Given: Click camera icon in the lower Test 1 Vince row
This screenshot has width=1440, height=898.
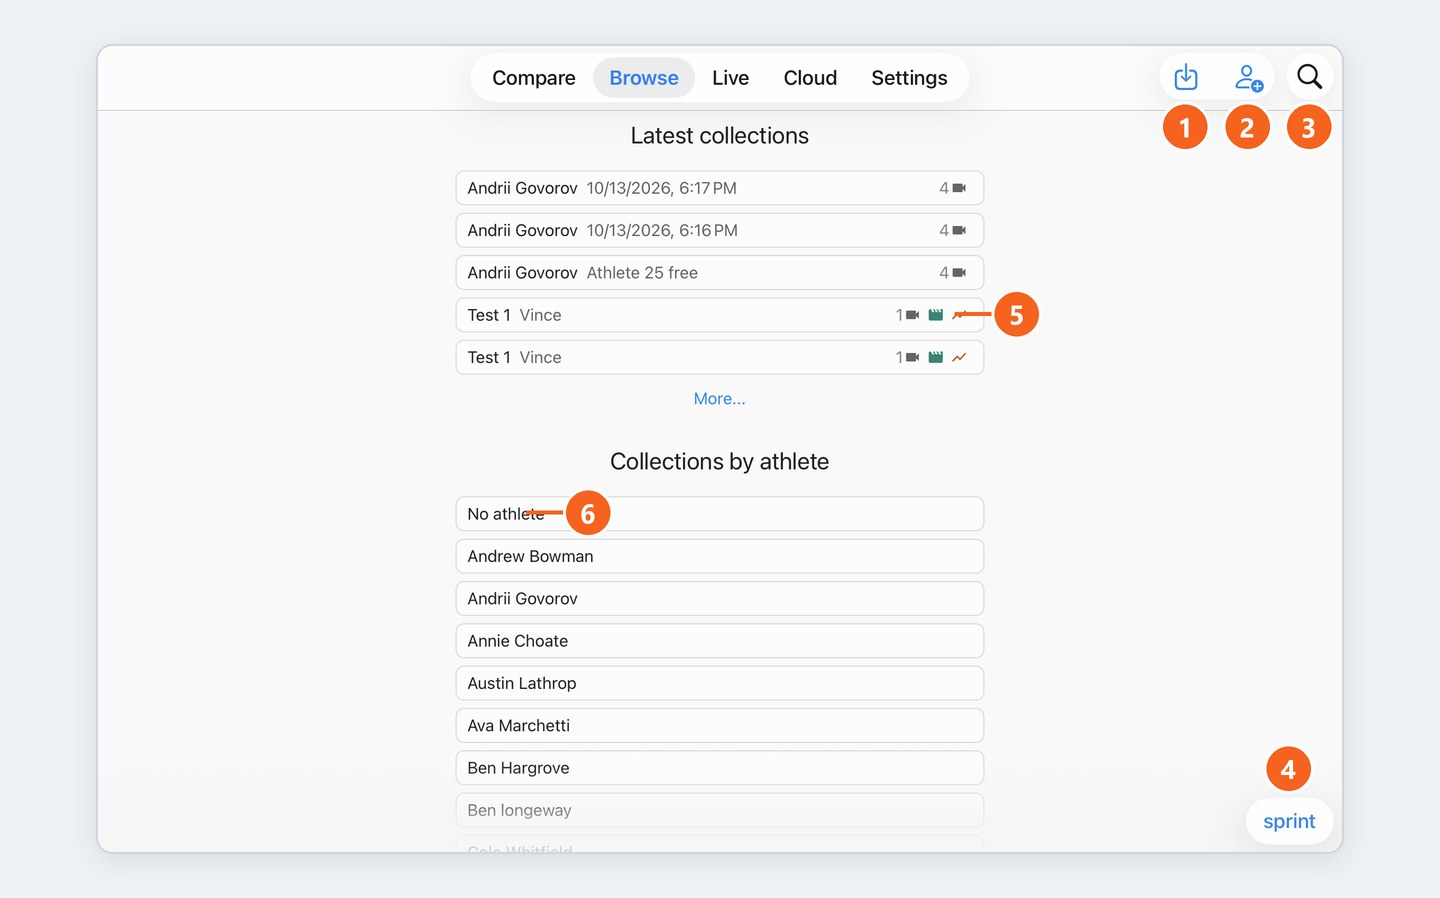Looking at the screenshot, I should click(912, 357).
